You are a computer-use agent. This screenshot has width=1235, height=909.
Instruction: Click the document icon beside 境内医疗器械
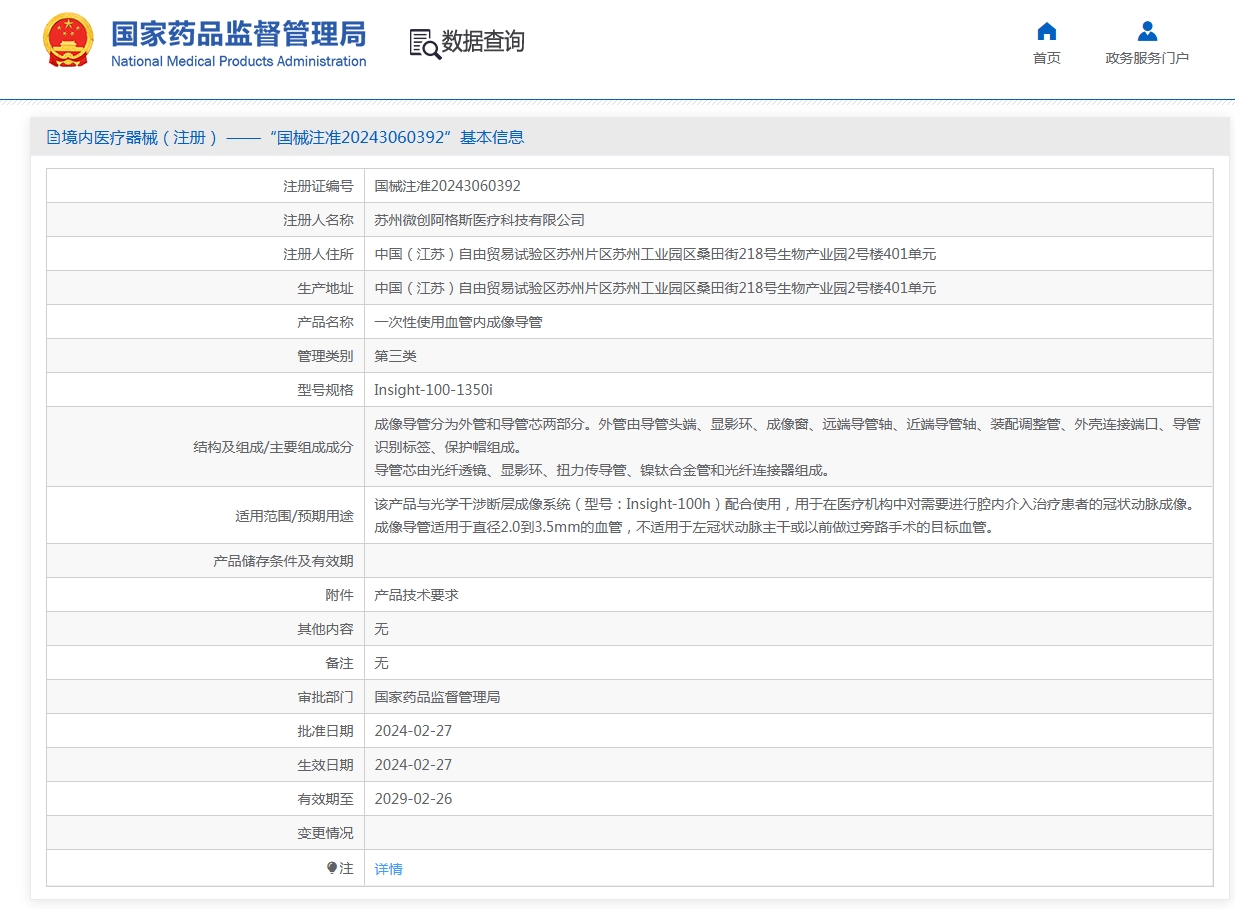[53, 137]
